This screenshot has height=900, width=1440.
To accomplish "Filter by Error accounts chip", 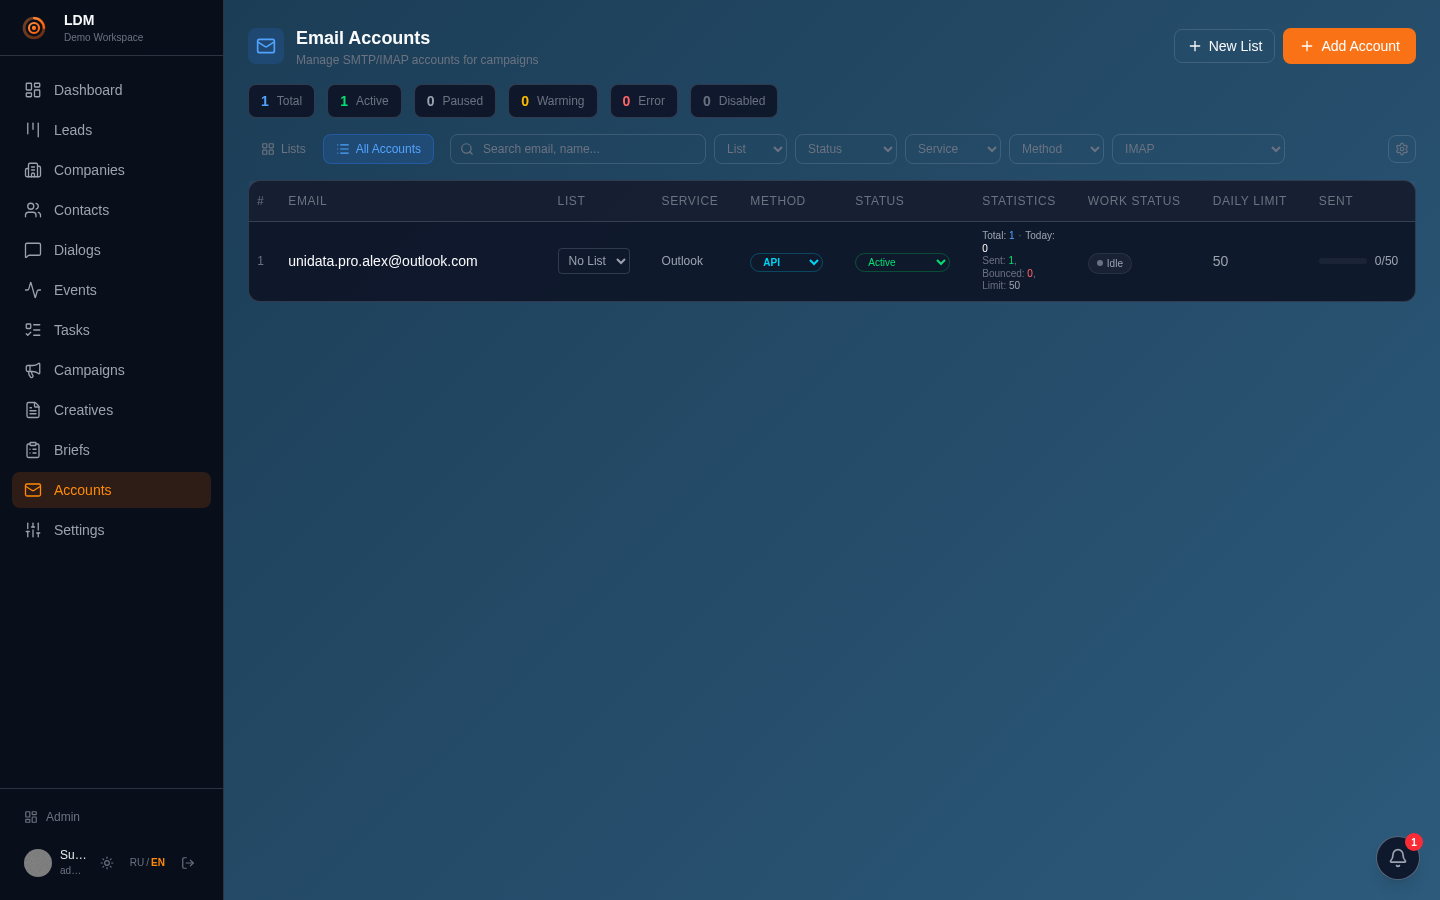I will click(x=644, y=101).
